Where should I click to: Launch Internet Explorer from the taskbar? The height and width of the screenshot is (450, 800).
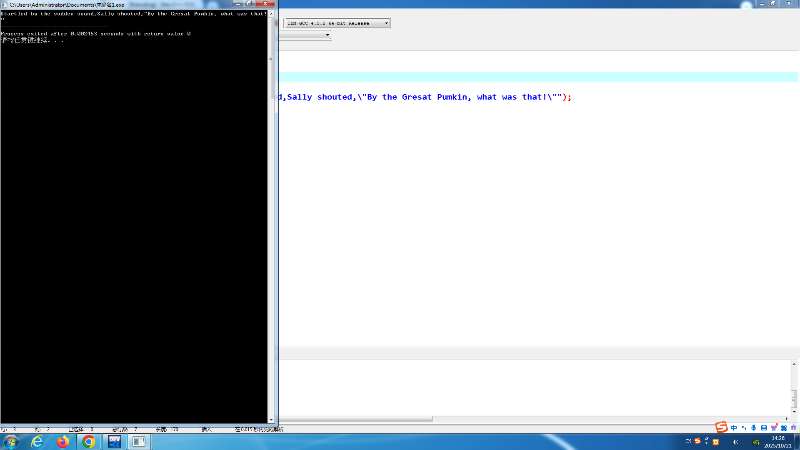click(x=37, y=442)
